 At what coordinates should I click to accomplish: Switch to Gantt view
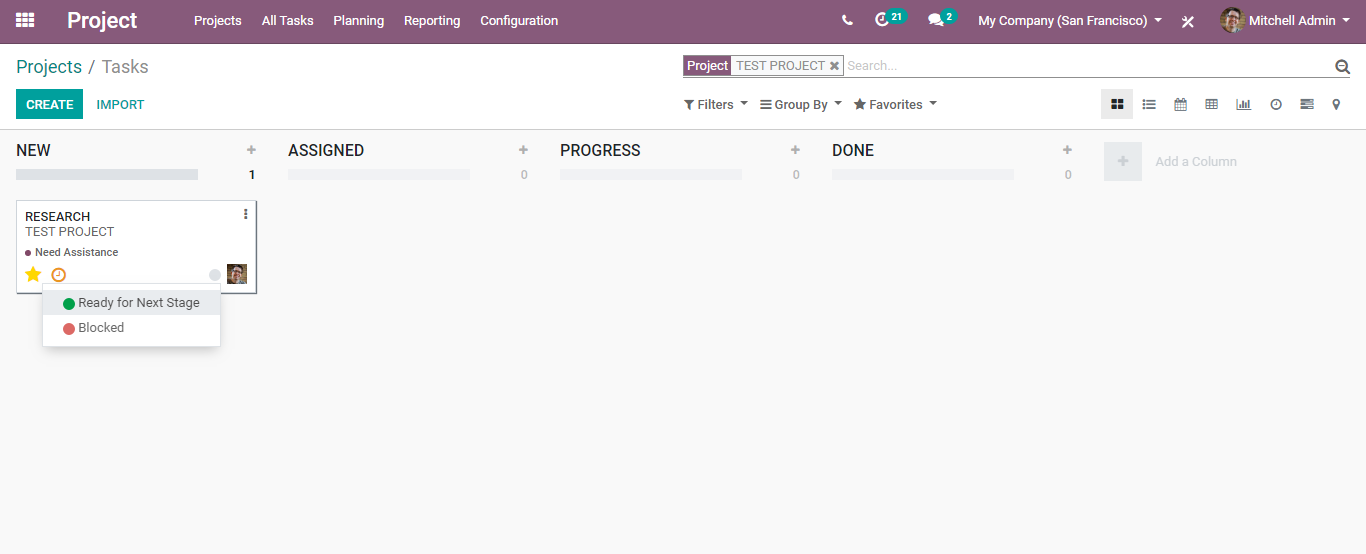pyautogui.click(x=1307, y=104)
